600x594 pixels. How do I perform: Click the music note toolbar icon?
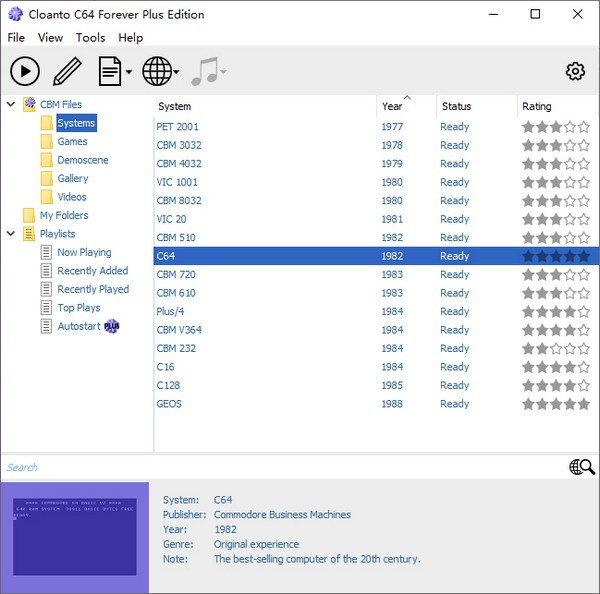[x=204, y=71]
